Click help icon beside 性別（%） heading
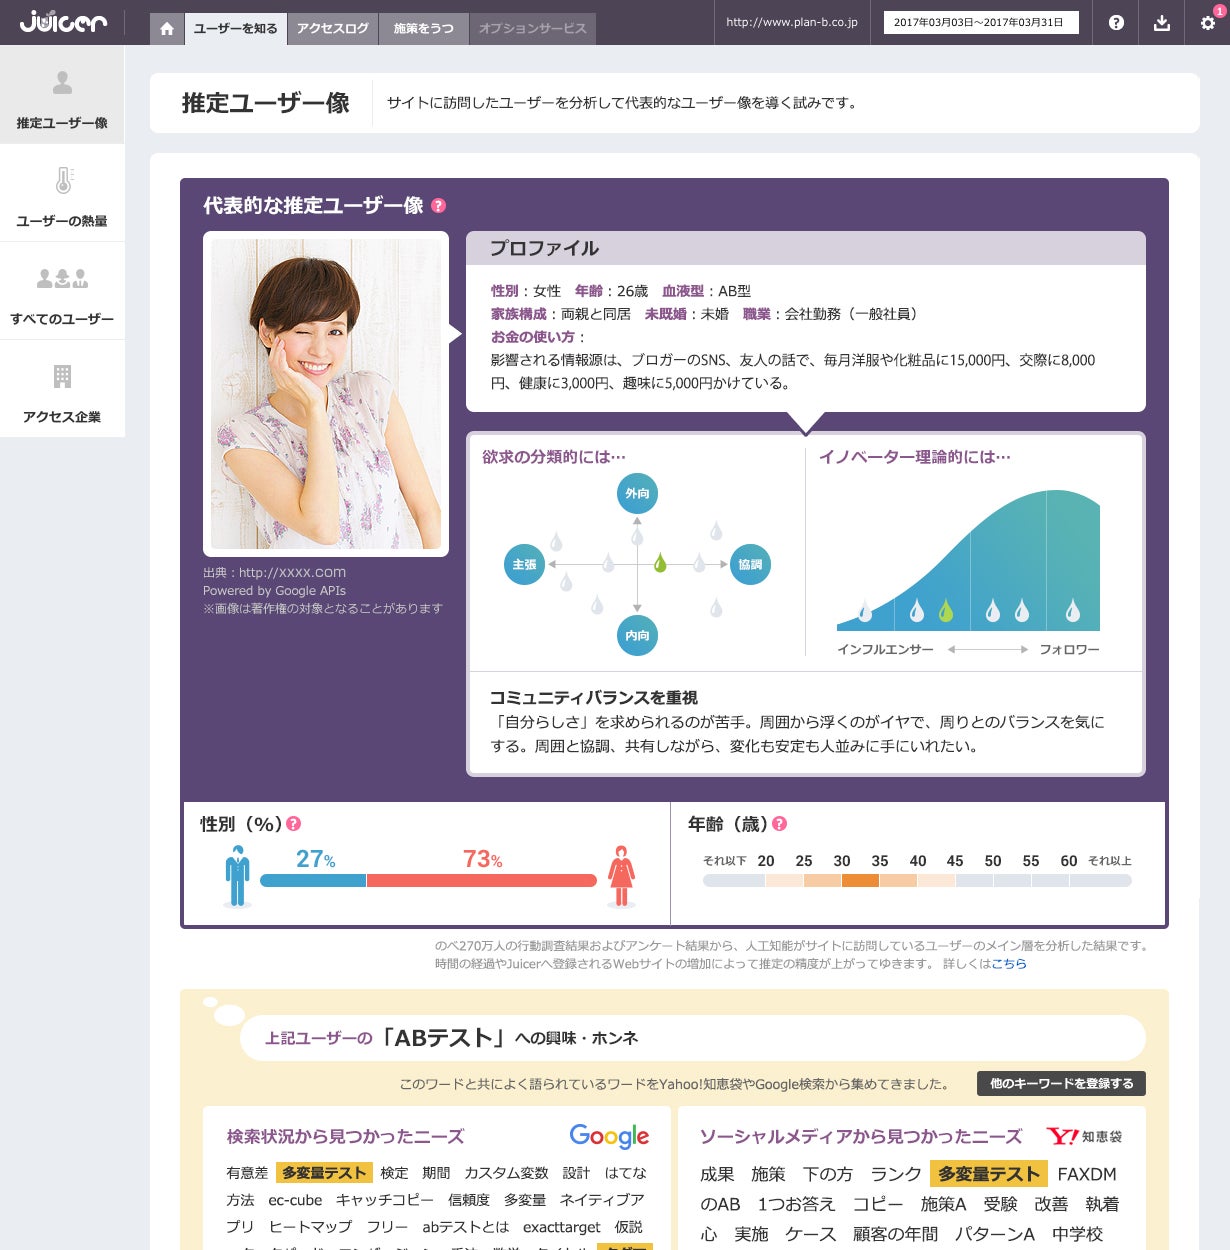Image resolution: width=1230 pixels, height=1250 pixels. tap(293, 824)
